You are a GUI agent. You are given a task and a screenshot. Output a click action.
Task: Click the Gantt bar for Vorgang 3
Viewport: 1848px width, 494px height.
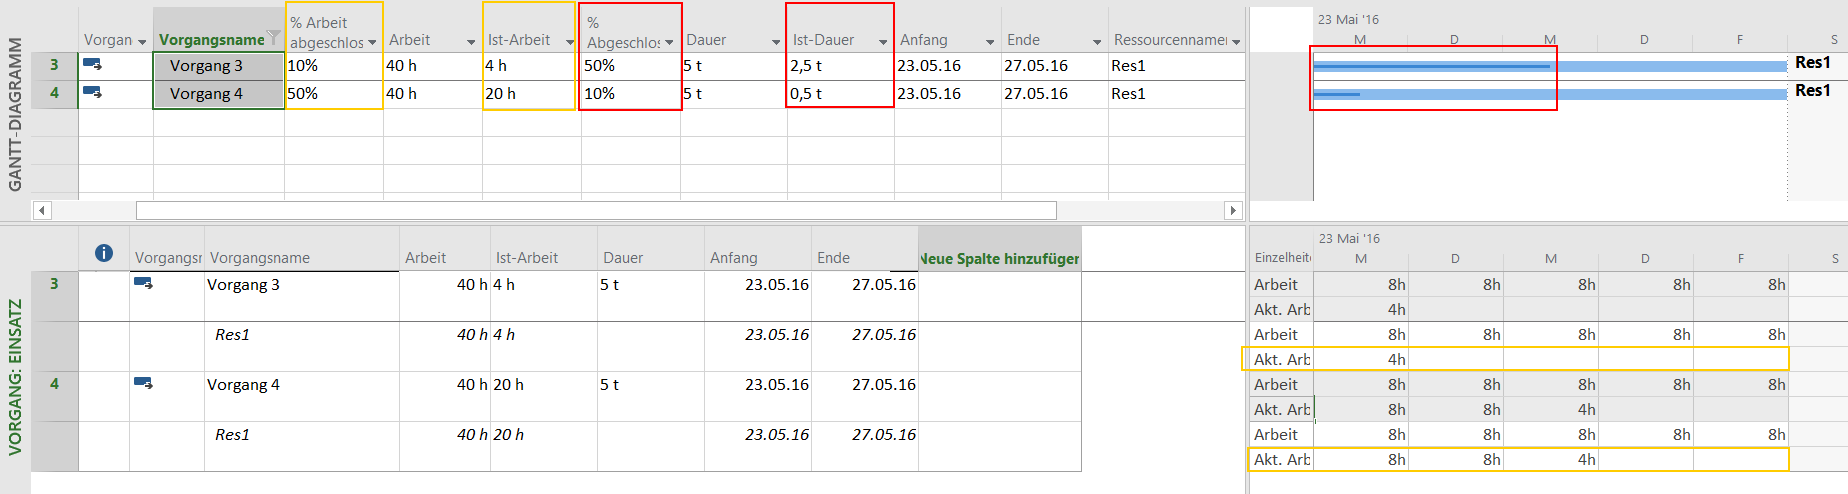click(x=1550, y=66)
